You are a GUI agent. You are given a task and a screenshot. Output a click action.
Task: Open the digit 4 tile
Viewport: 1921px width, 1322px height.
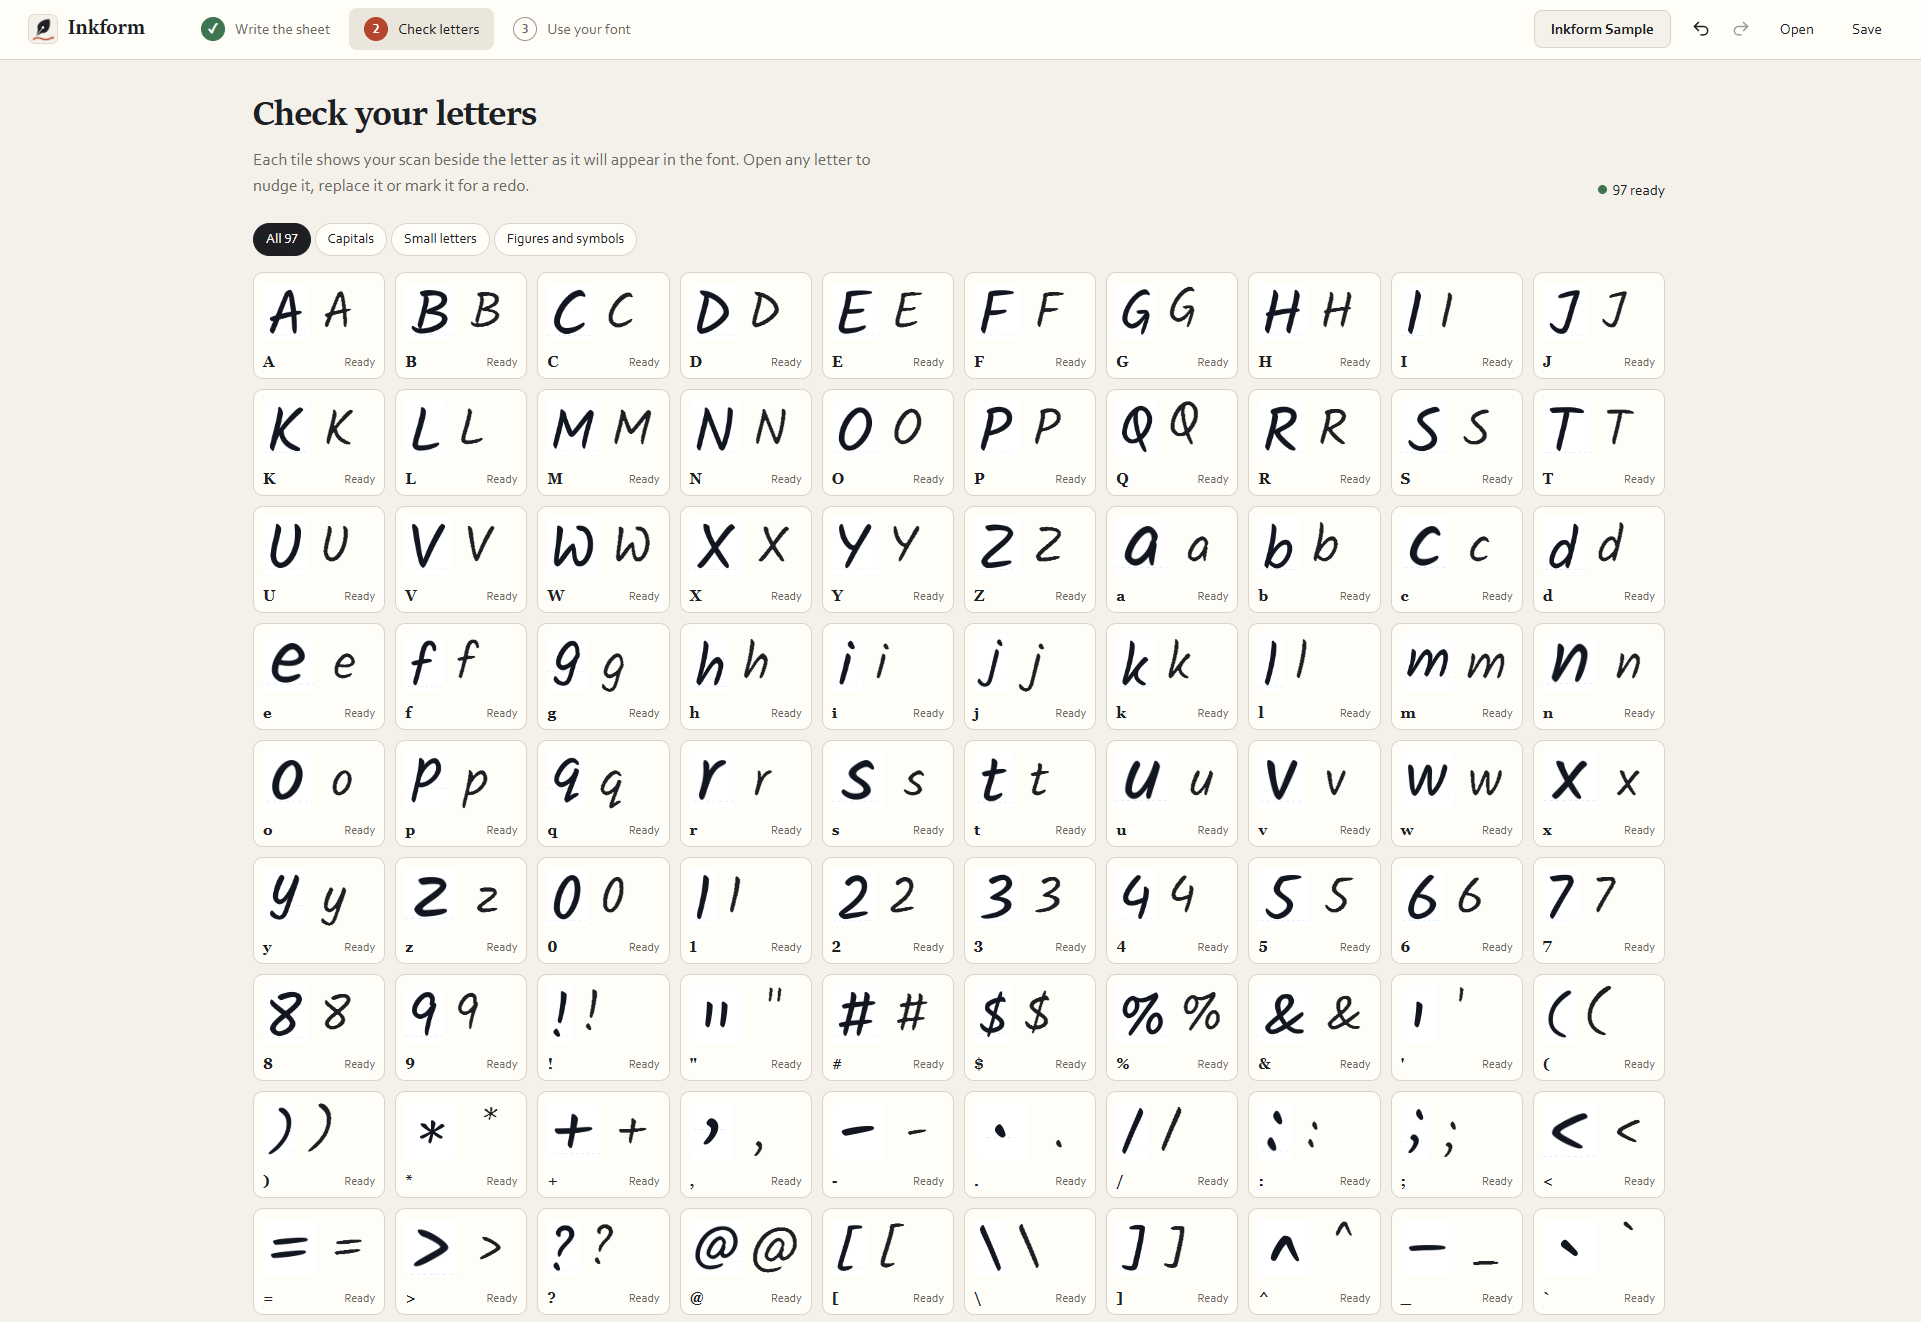[1172, 910]
